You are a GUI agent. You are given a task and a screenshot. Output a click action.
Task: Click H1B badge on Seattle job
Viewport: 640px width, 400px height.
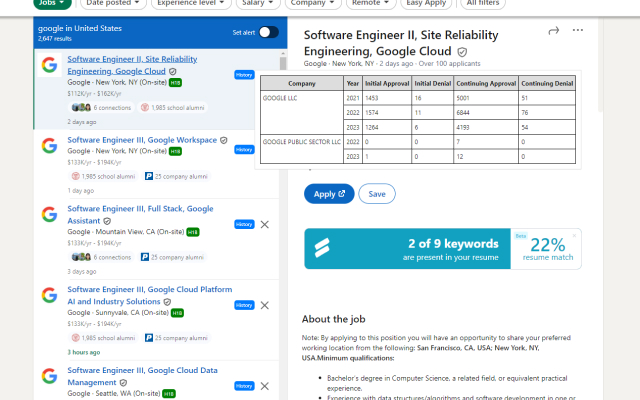pos(169,394)
